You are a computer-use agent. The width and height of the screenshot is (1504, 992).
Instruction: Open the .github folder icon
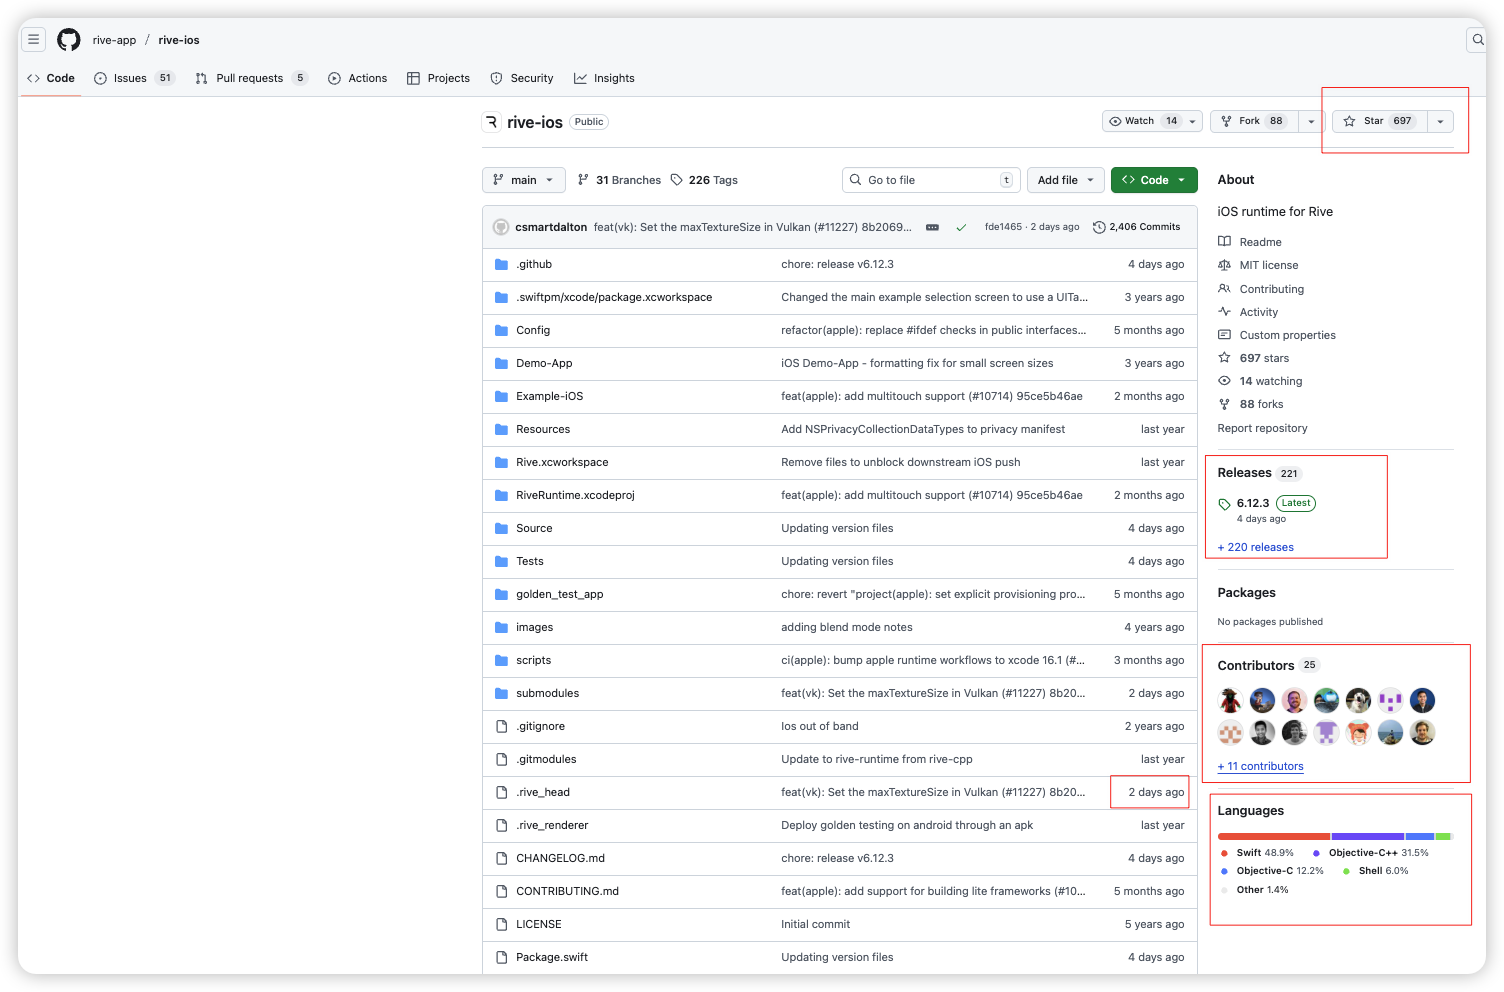tap(502, 264)
